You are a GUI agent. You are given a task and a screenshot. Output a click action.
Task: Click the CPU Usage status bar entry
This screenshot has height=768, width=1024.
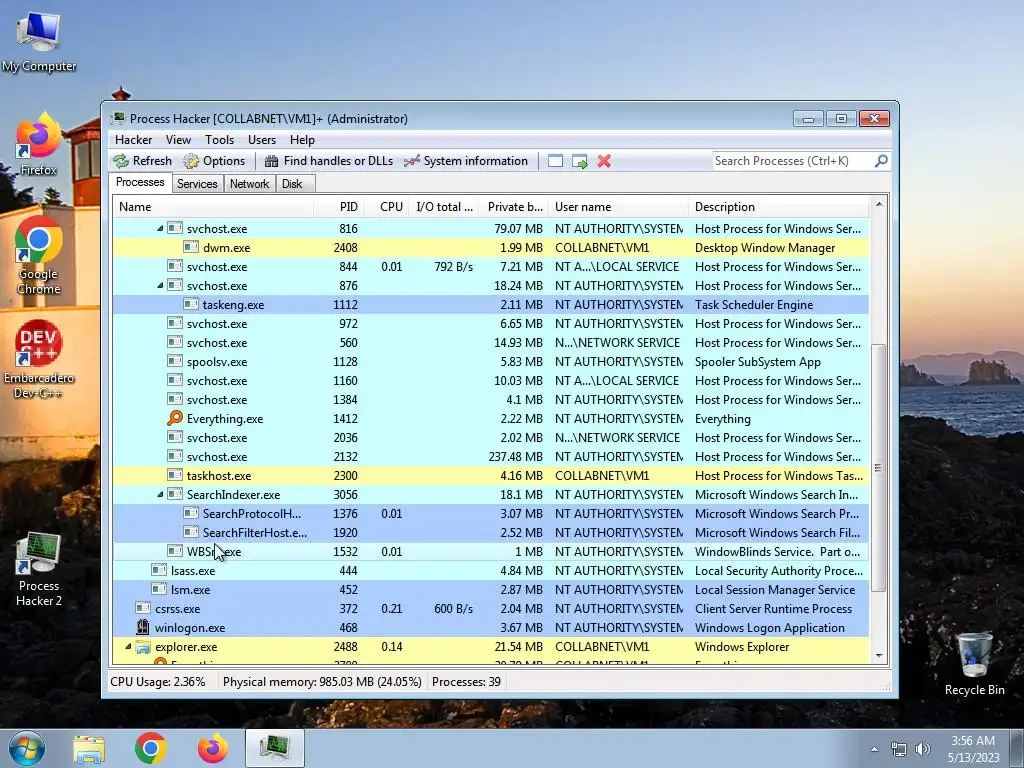[157, 682]
